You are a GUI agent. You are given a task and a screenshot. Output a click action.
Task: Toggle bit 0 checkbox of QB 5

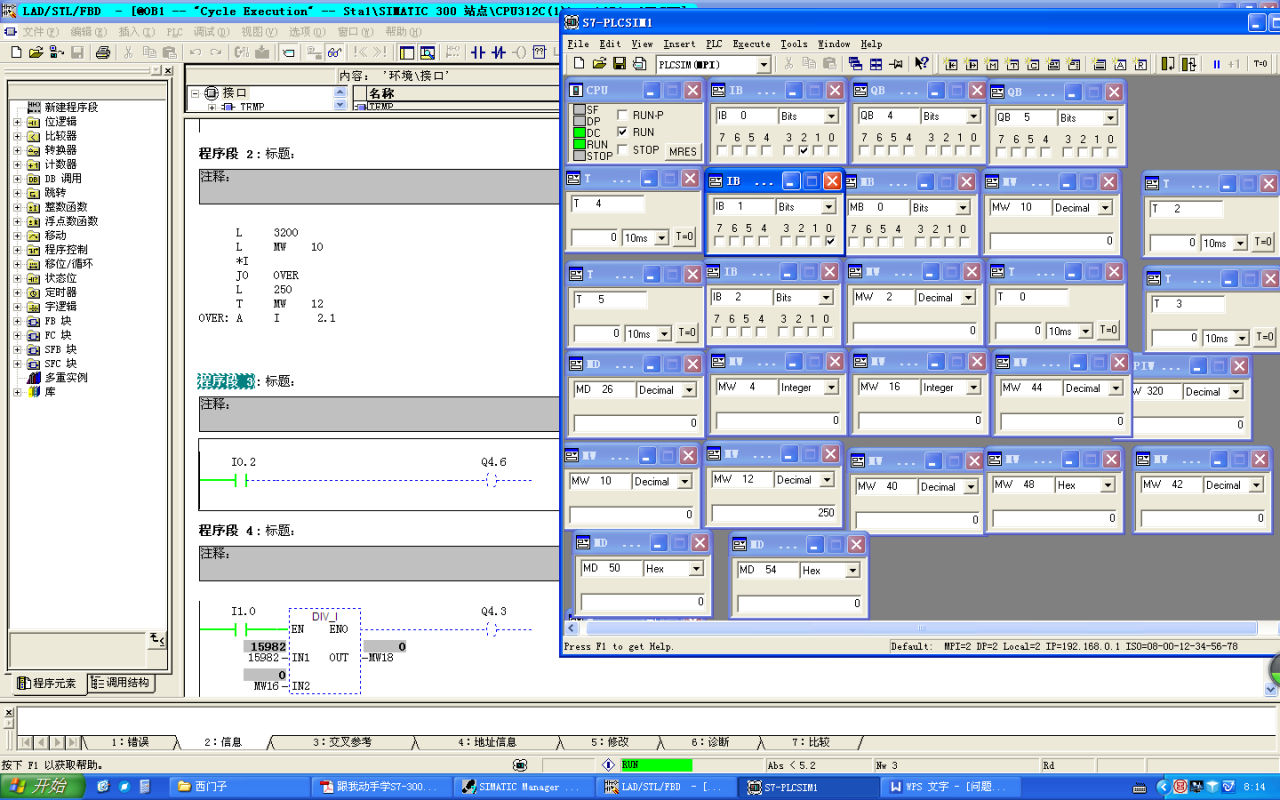point(1112,152)
